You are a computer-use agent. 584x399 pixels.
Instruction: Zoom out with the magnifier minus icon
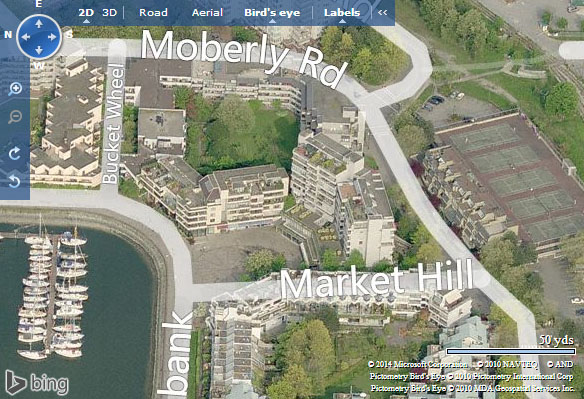15,117
